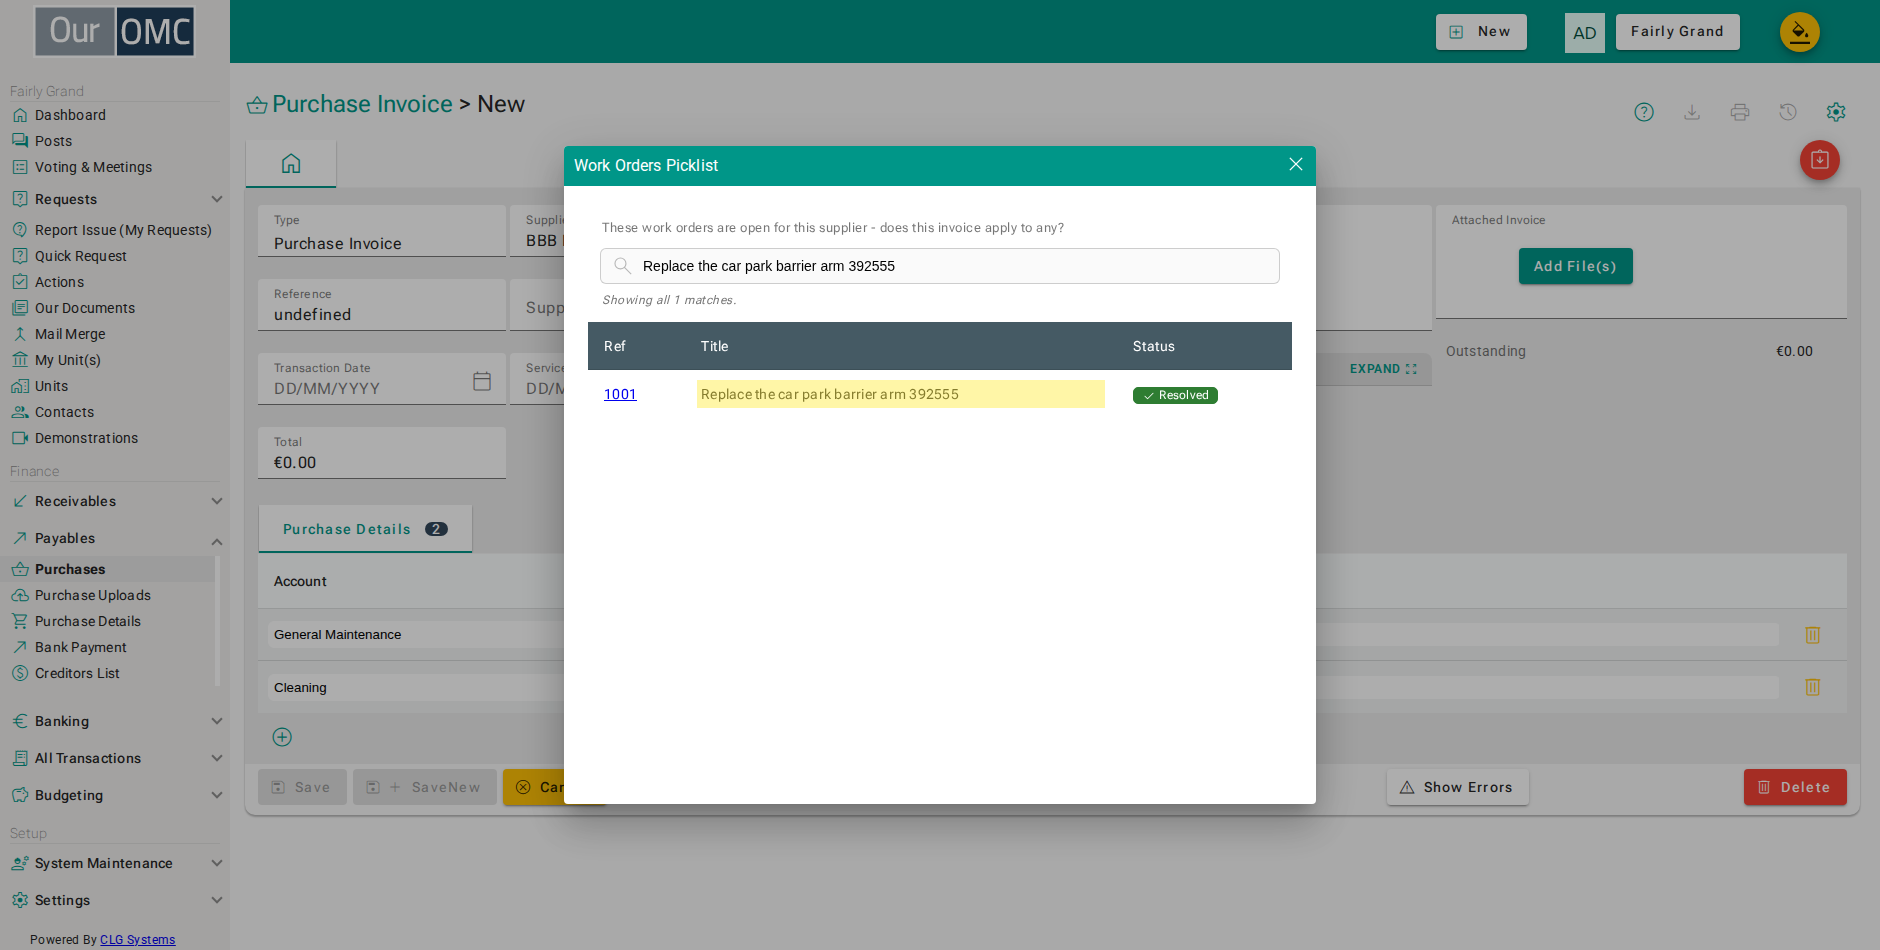This screenshot has height=950, width=1880.
Task: Click the work orders search field
Action: tap(940, 266)
